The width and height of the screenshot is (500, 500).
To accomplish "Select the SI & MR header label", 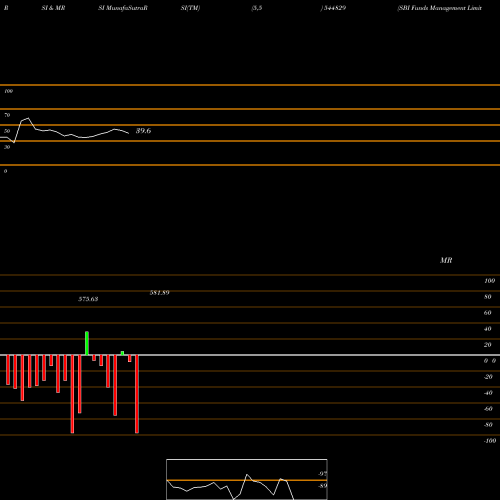I will [53, 8].
